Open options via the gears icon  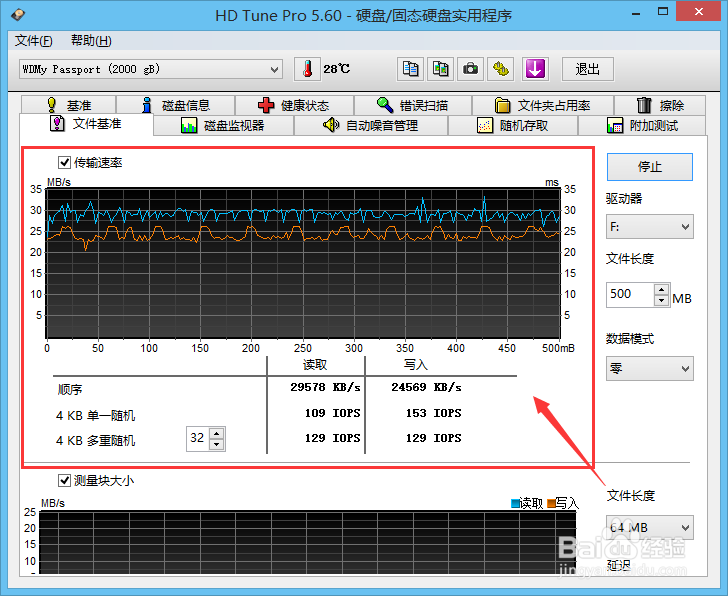(x=500, y=69)
